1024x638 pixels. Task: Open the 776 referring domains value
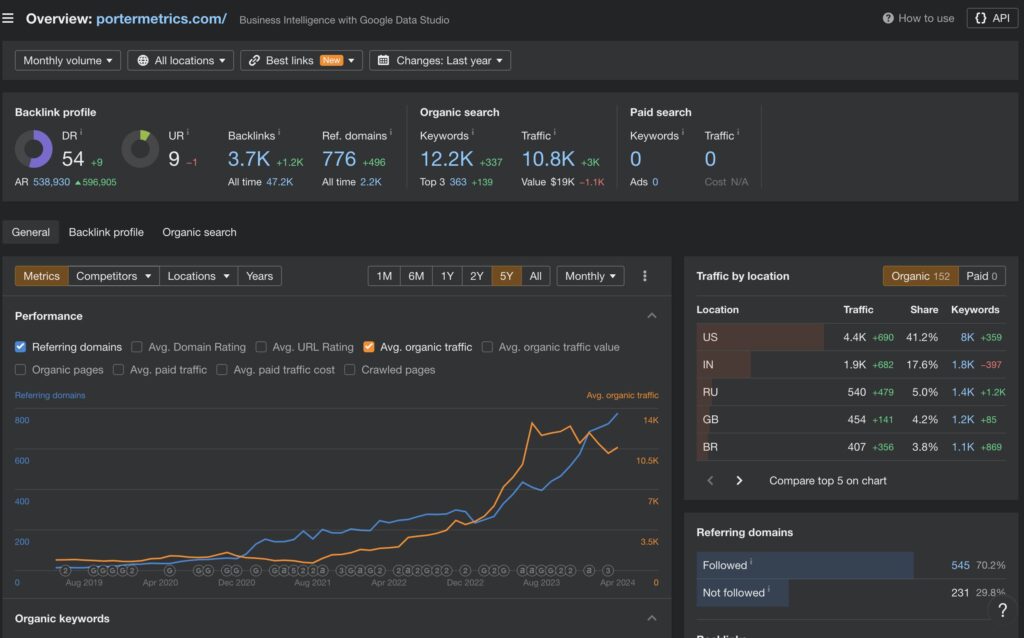[339, 159]
